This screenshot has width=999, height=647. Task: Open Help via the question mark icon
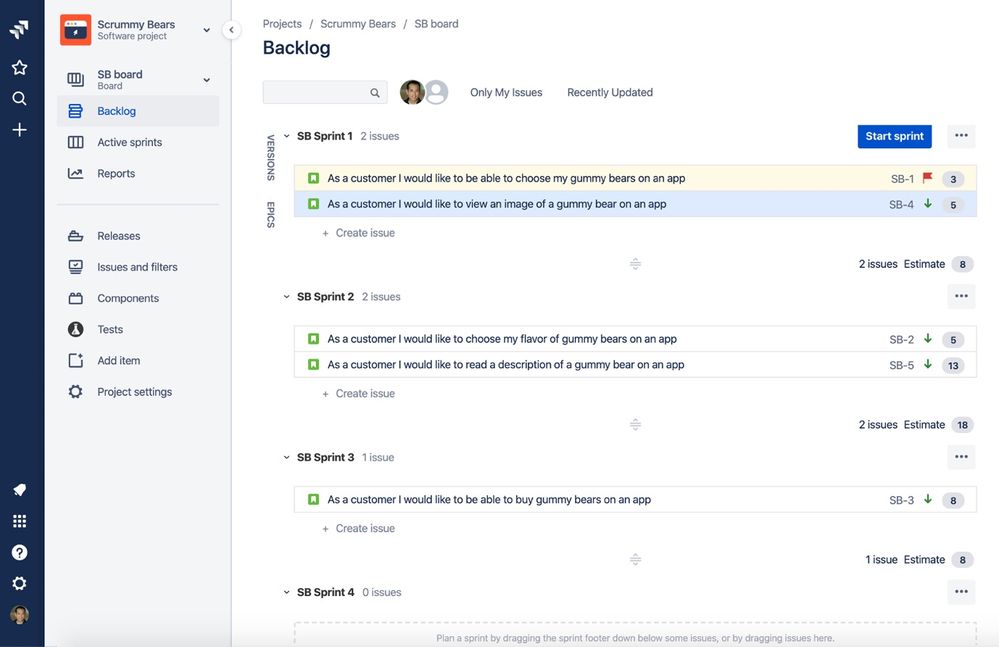20,551
